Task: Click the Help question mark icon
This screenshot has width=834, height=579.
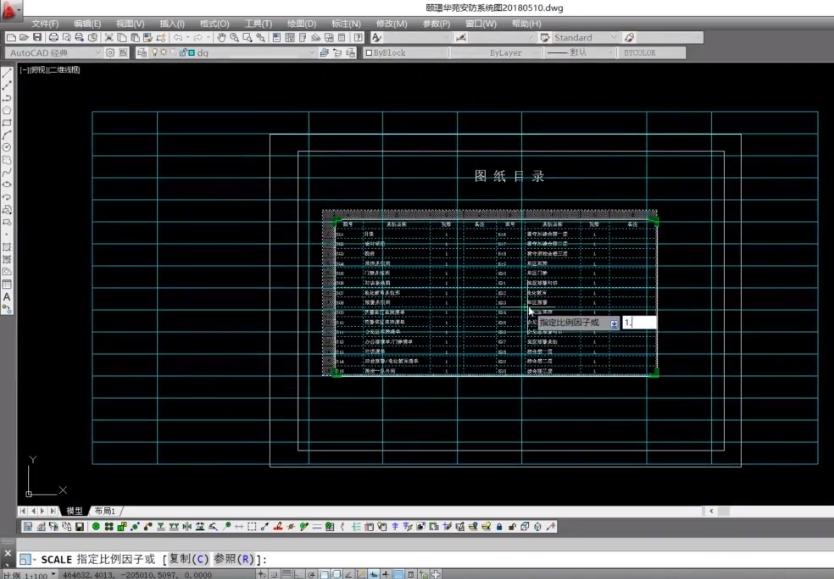Action: (x=358, y=37)
